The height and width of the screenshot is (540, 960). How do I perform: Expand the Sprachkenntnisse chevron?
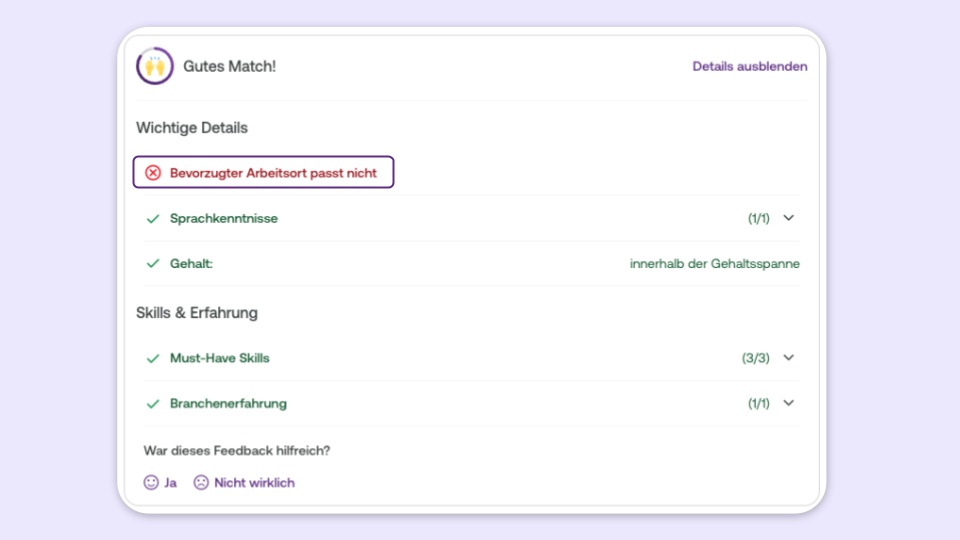[789, 218]
